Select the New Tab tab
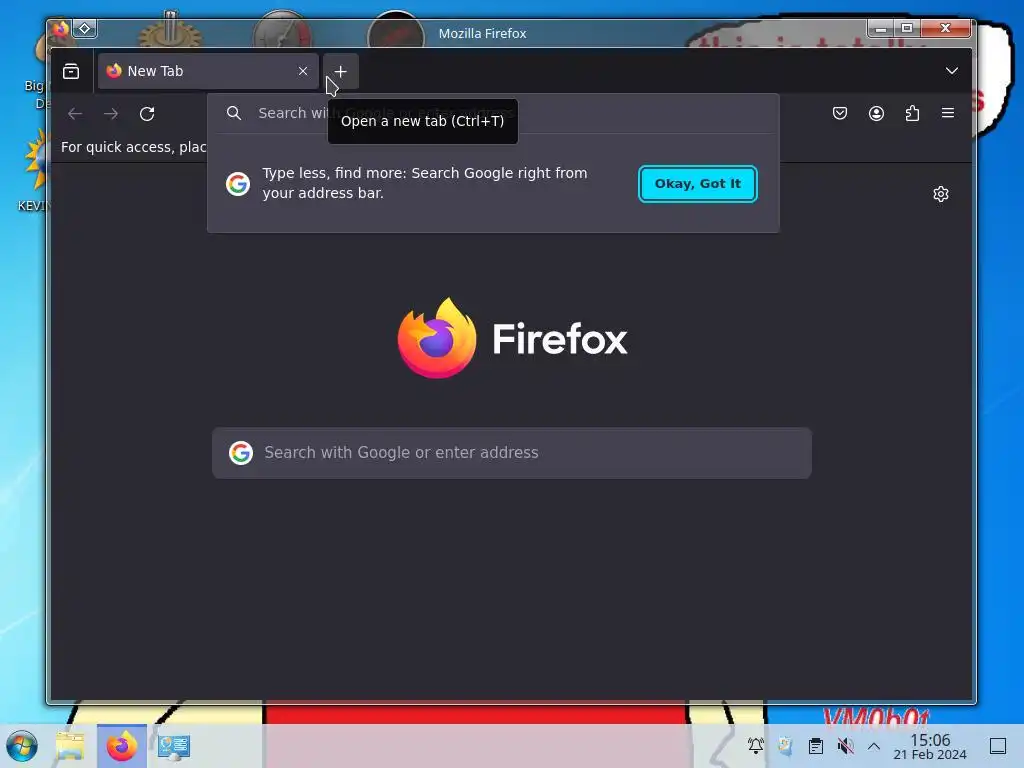This screenshot has width=1024, height=768. click(x=208, y=71)
